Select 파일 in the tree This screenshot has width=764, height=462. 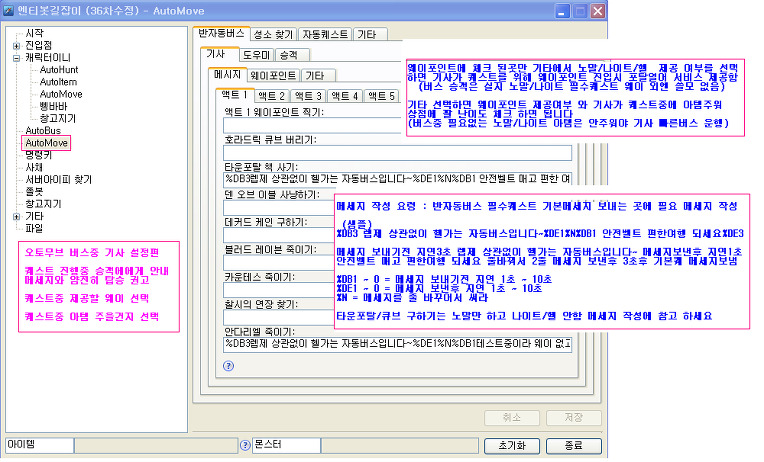coord(34,228)
